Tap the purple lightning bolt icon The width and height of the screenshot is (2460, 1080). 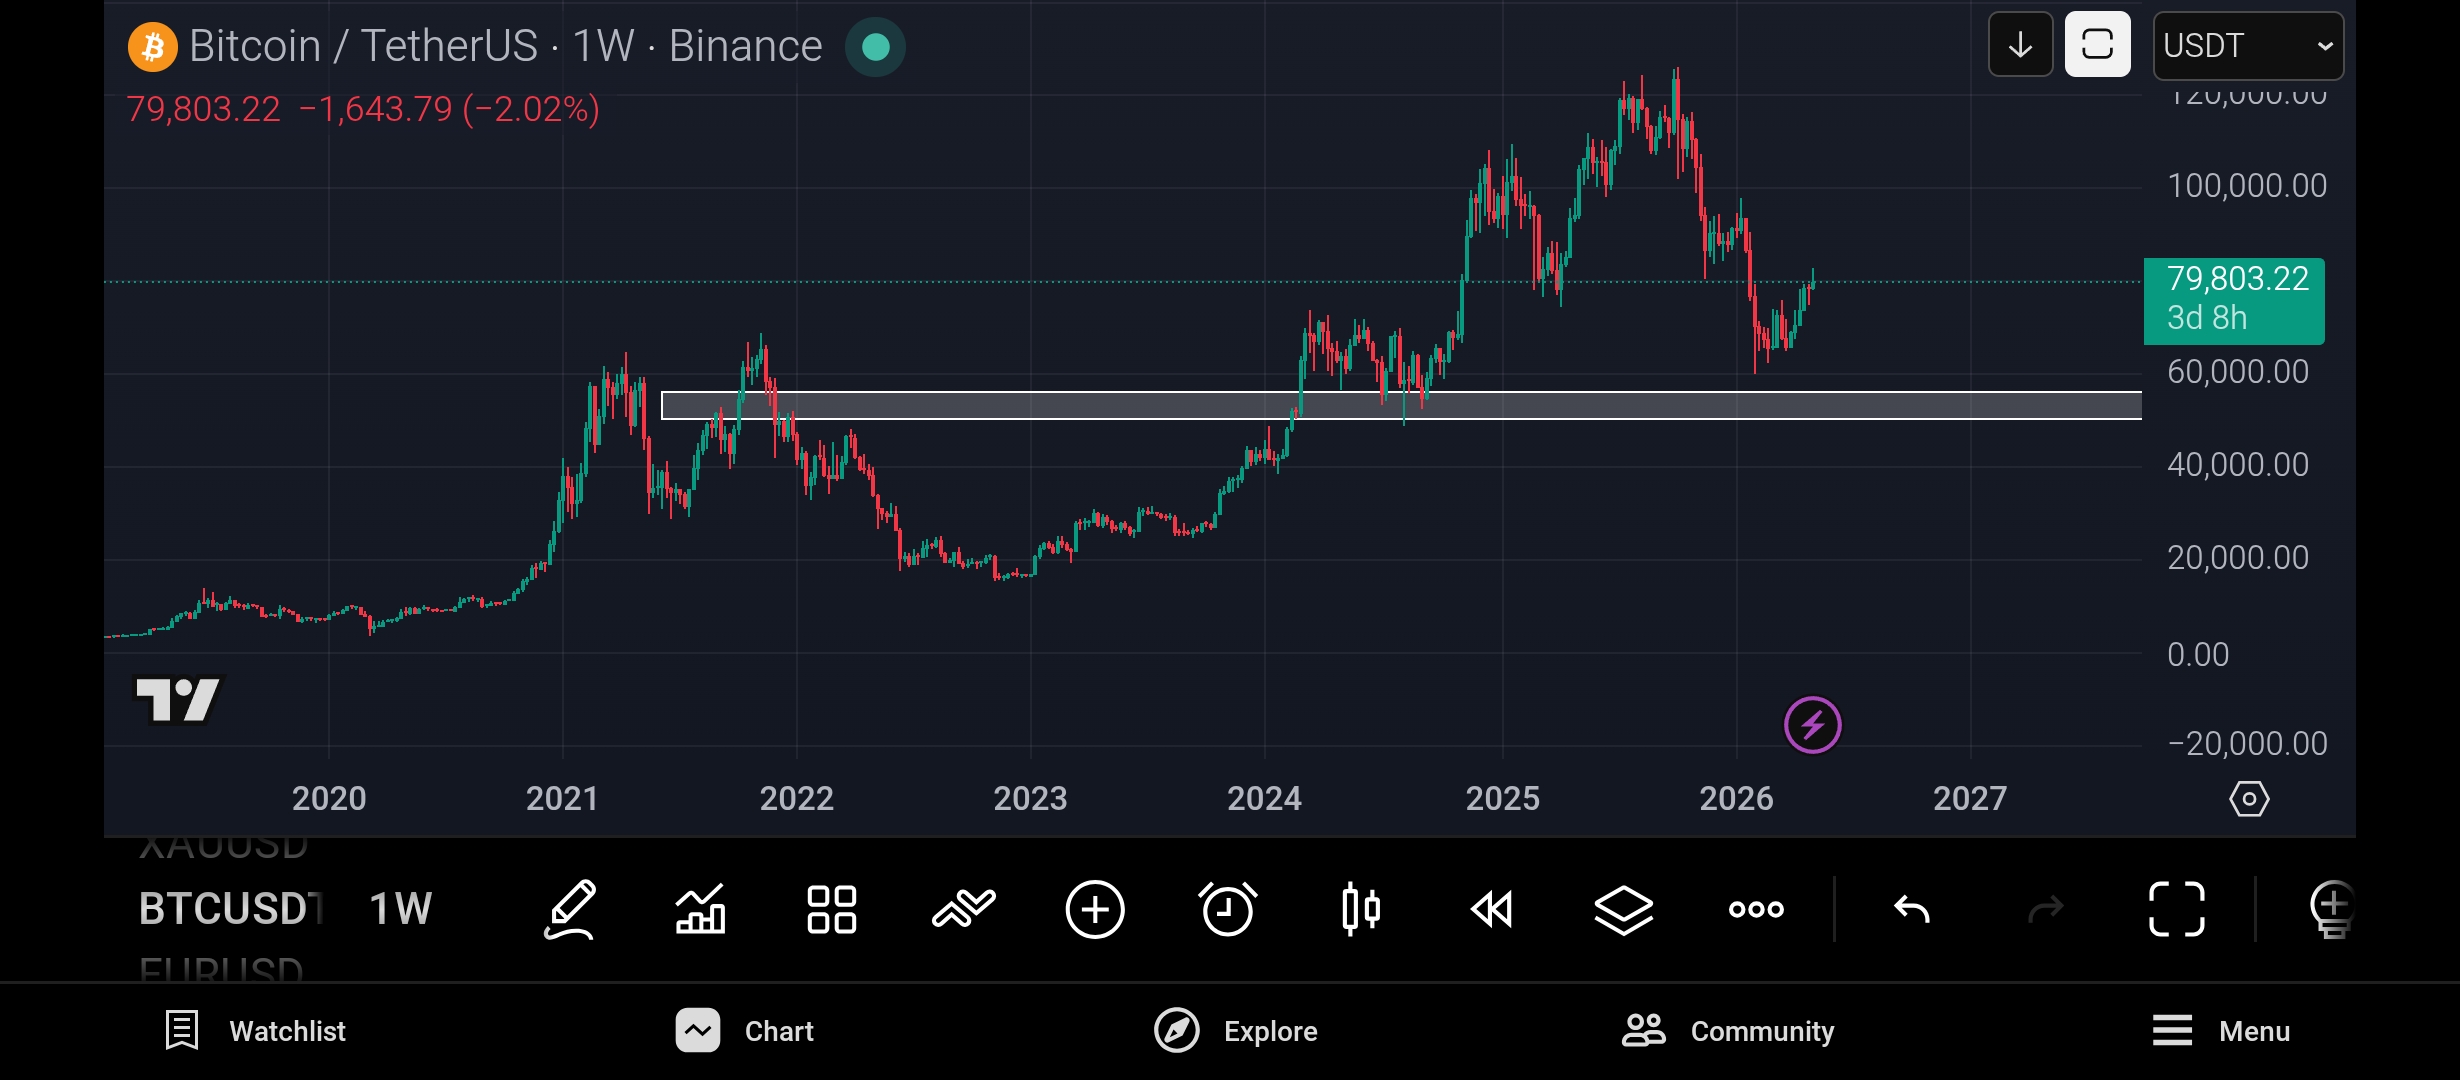click(1813, 725)
